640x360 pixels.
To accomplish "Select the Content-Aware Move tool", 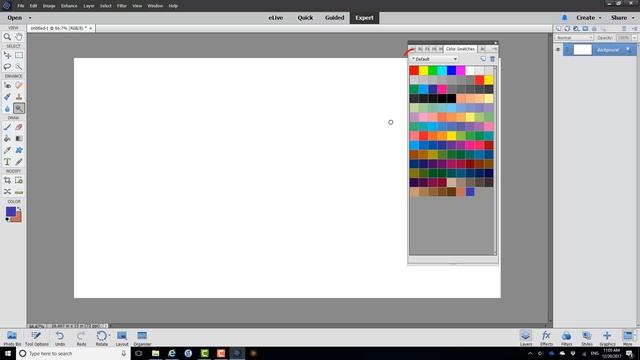I will coord(7,192).
